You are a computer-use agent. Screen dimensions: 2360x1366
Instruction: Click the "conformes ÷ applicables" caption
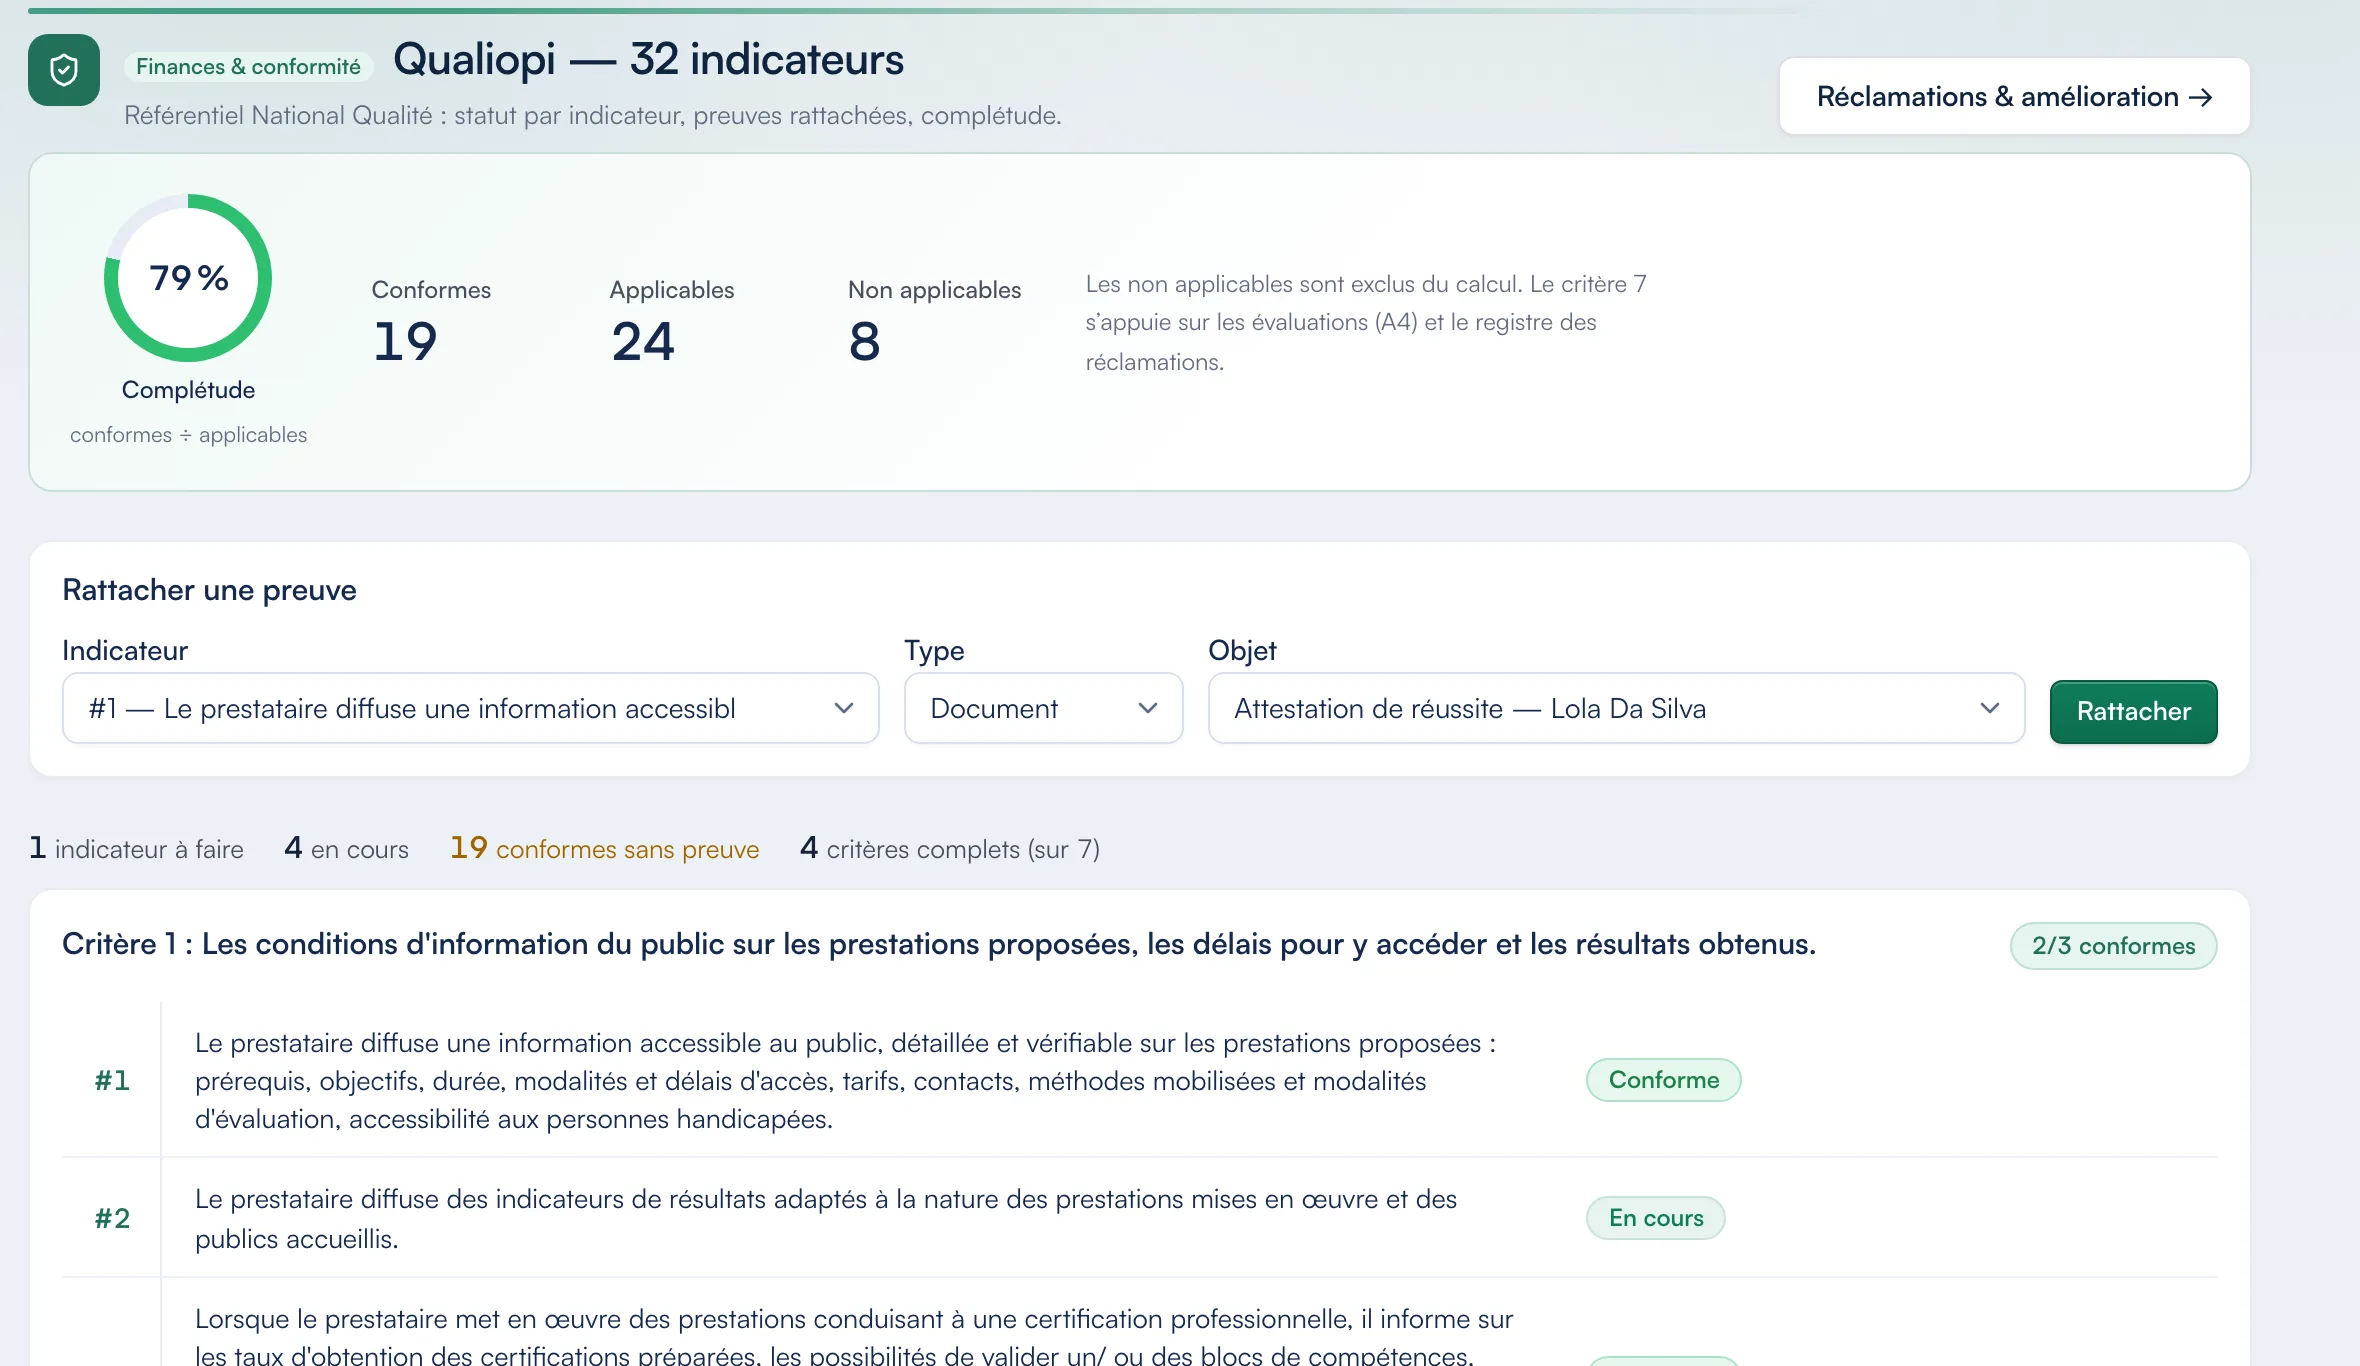(188, 435)
